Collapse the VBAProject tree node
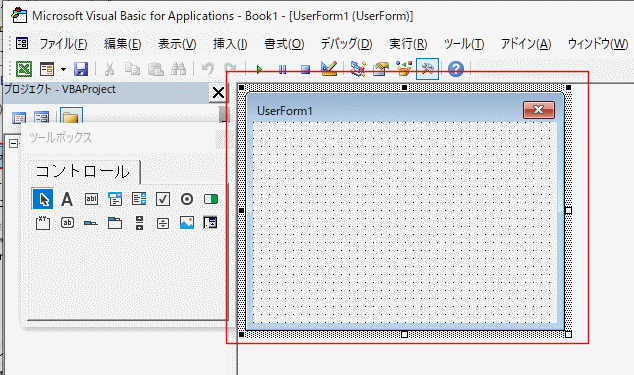The width and height of the screenshot is (634, 375). (x=13, y=144)
